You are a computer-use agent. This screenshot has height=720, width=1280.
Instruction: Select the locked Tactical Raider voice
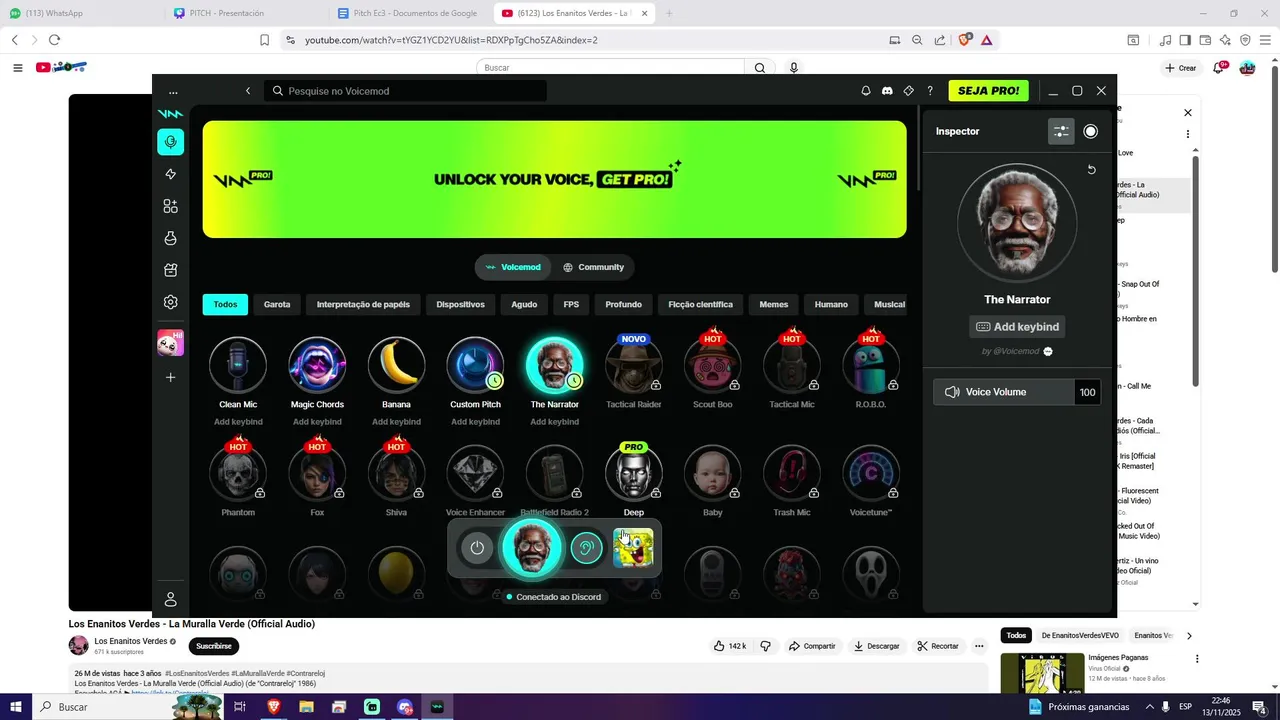634,364
